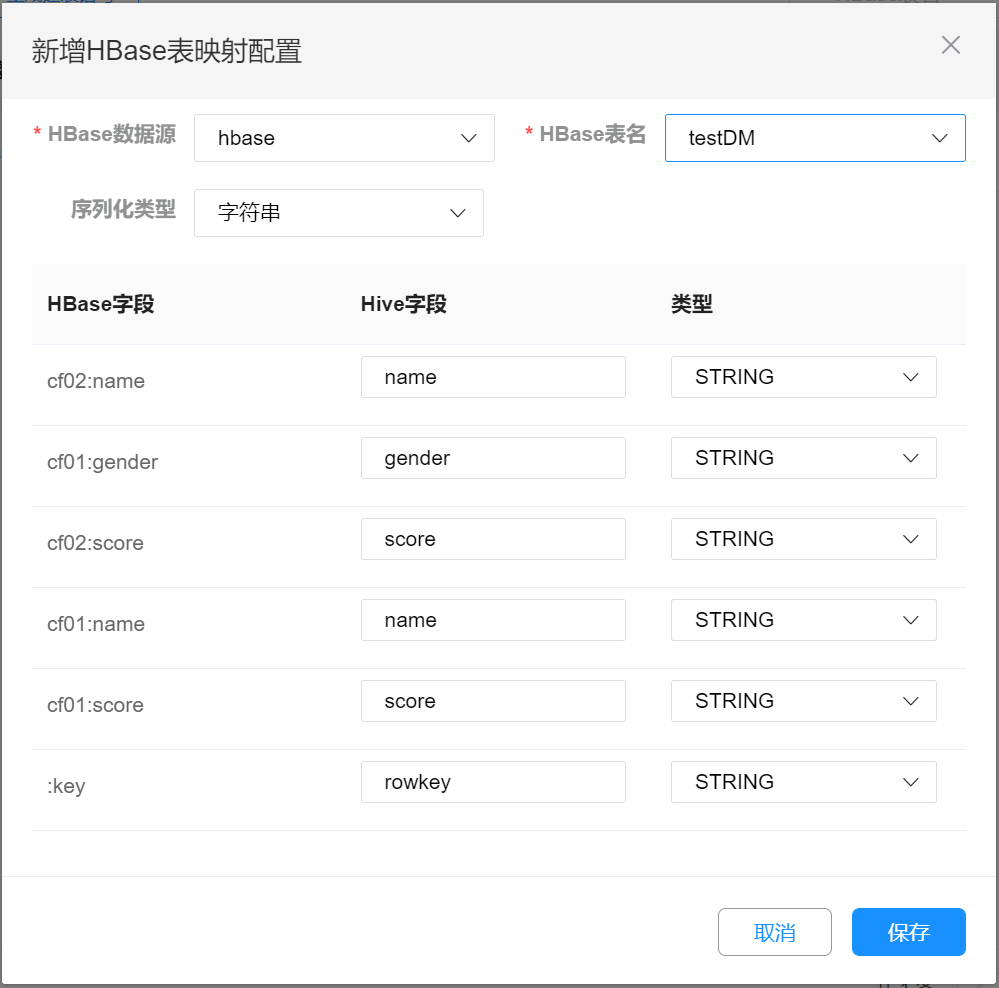
Task: Open type dropdown for cf01:score row
Action: (803, 701)
